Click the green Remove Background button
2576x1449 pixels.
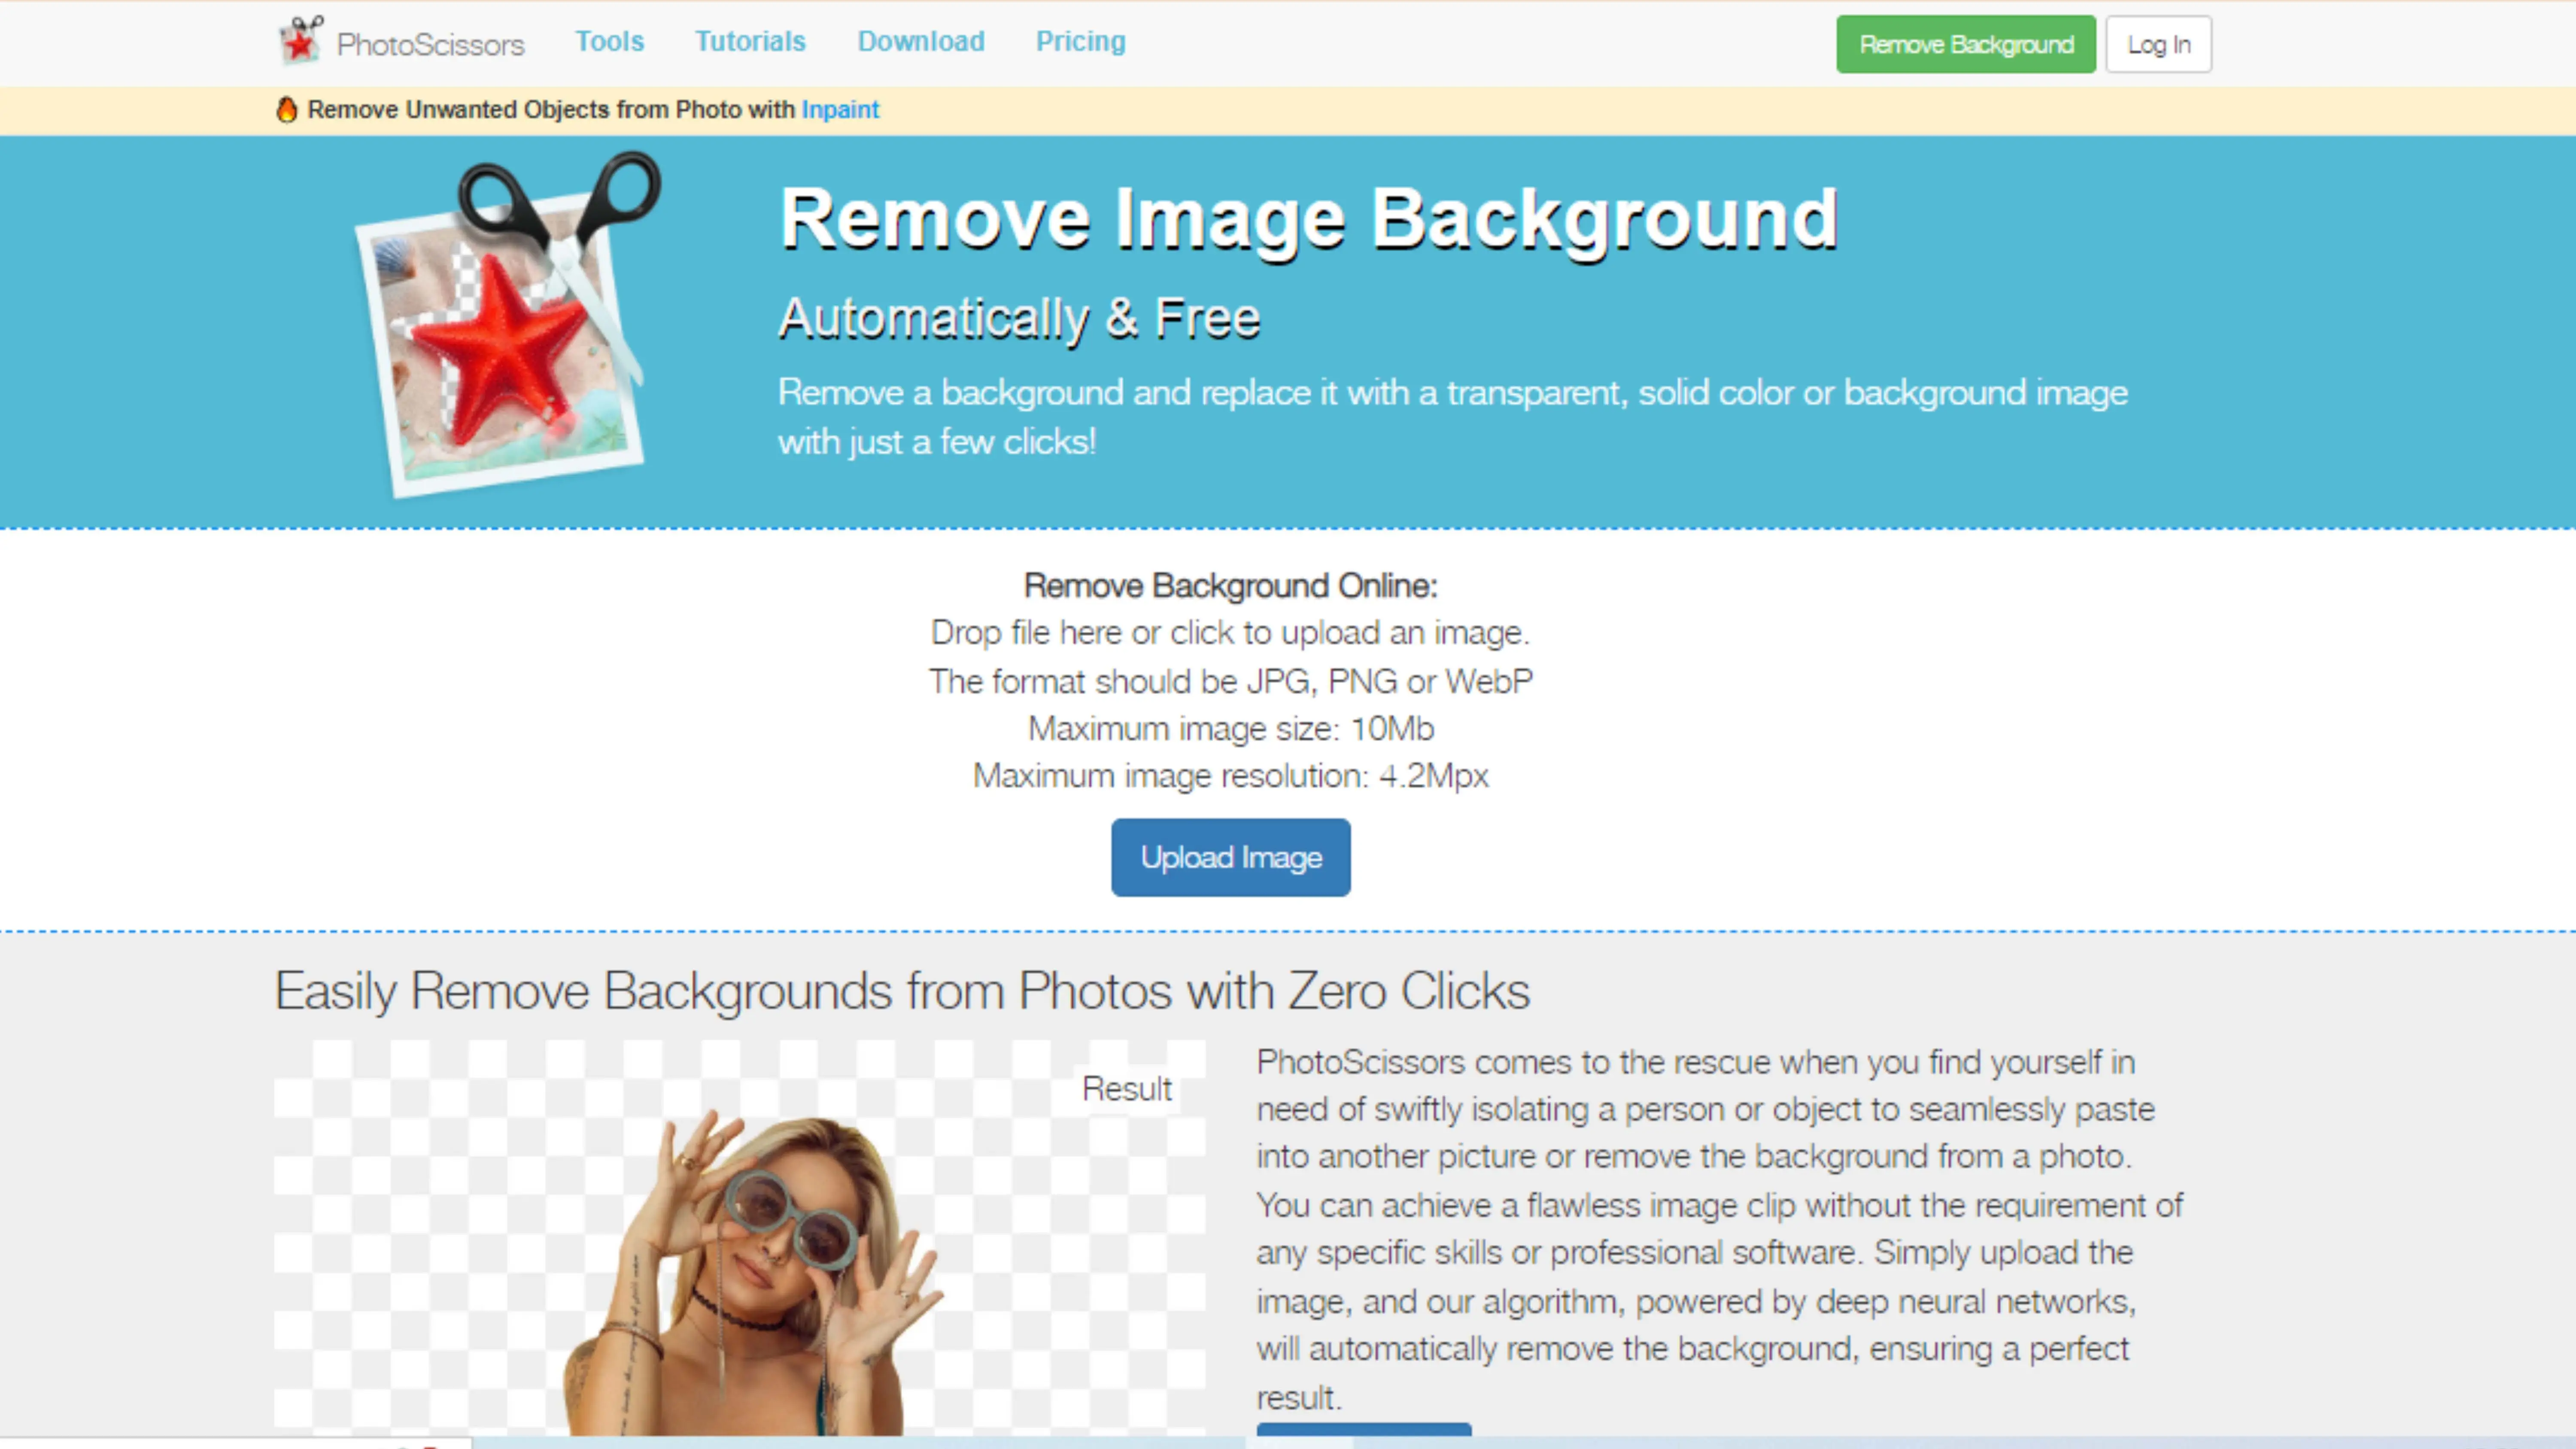(x=1966, y=44)
